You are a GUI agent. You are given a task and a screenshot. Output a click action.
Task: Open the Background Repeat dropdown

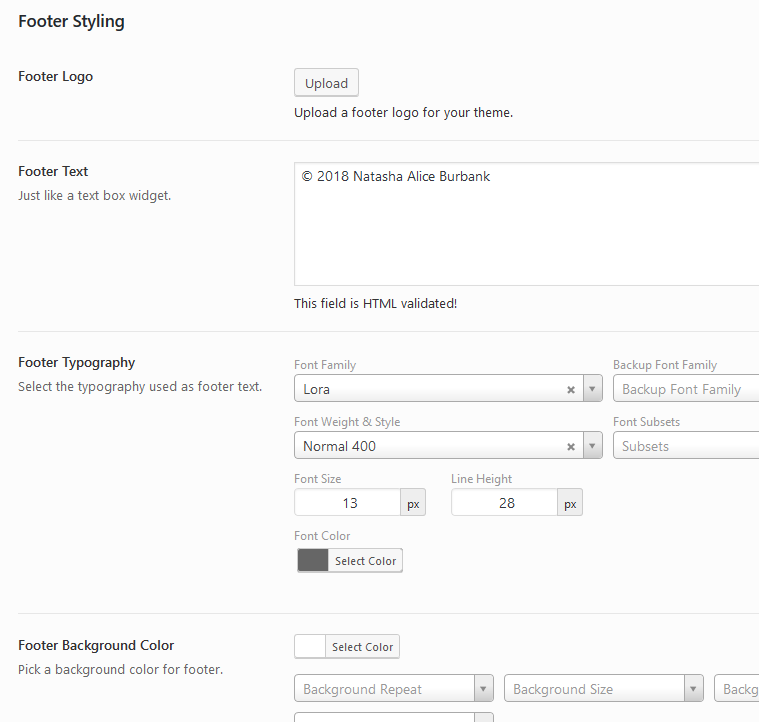click(484, 689)
